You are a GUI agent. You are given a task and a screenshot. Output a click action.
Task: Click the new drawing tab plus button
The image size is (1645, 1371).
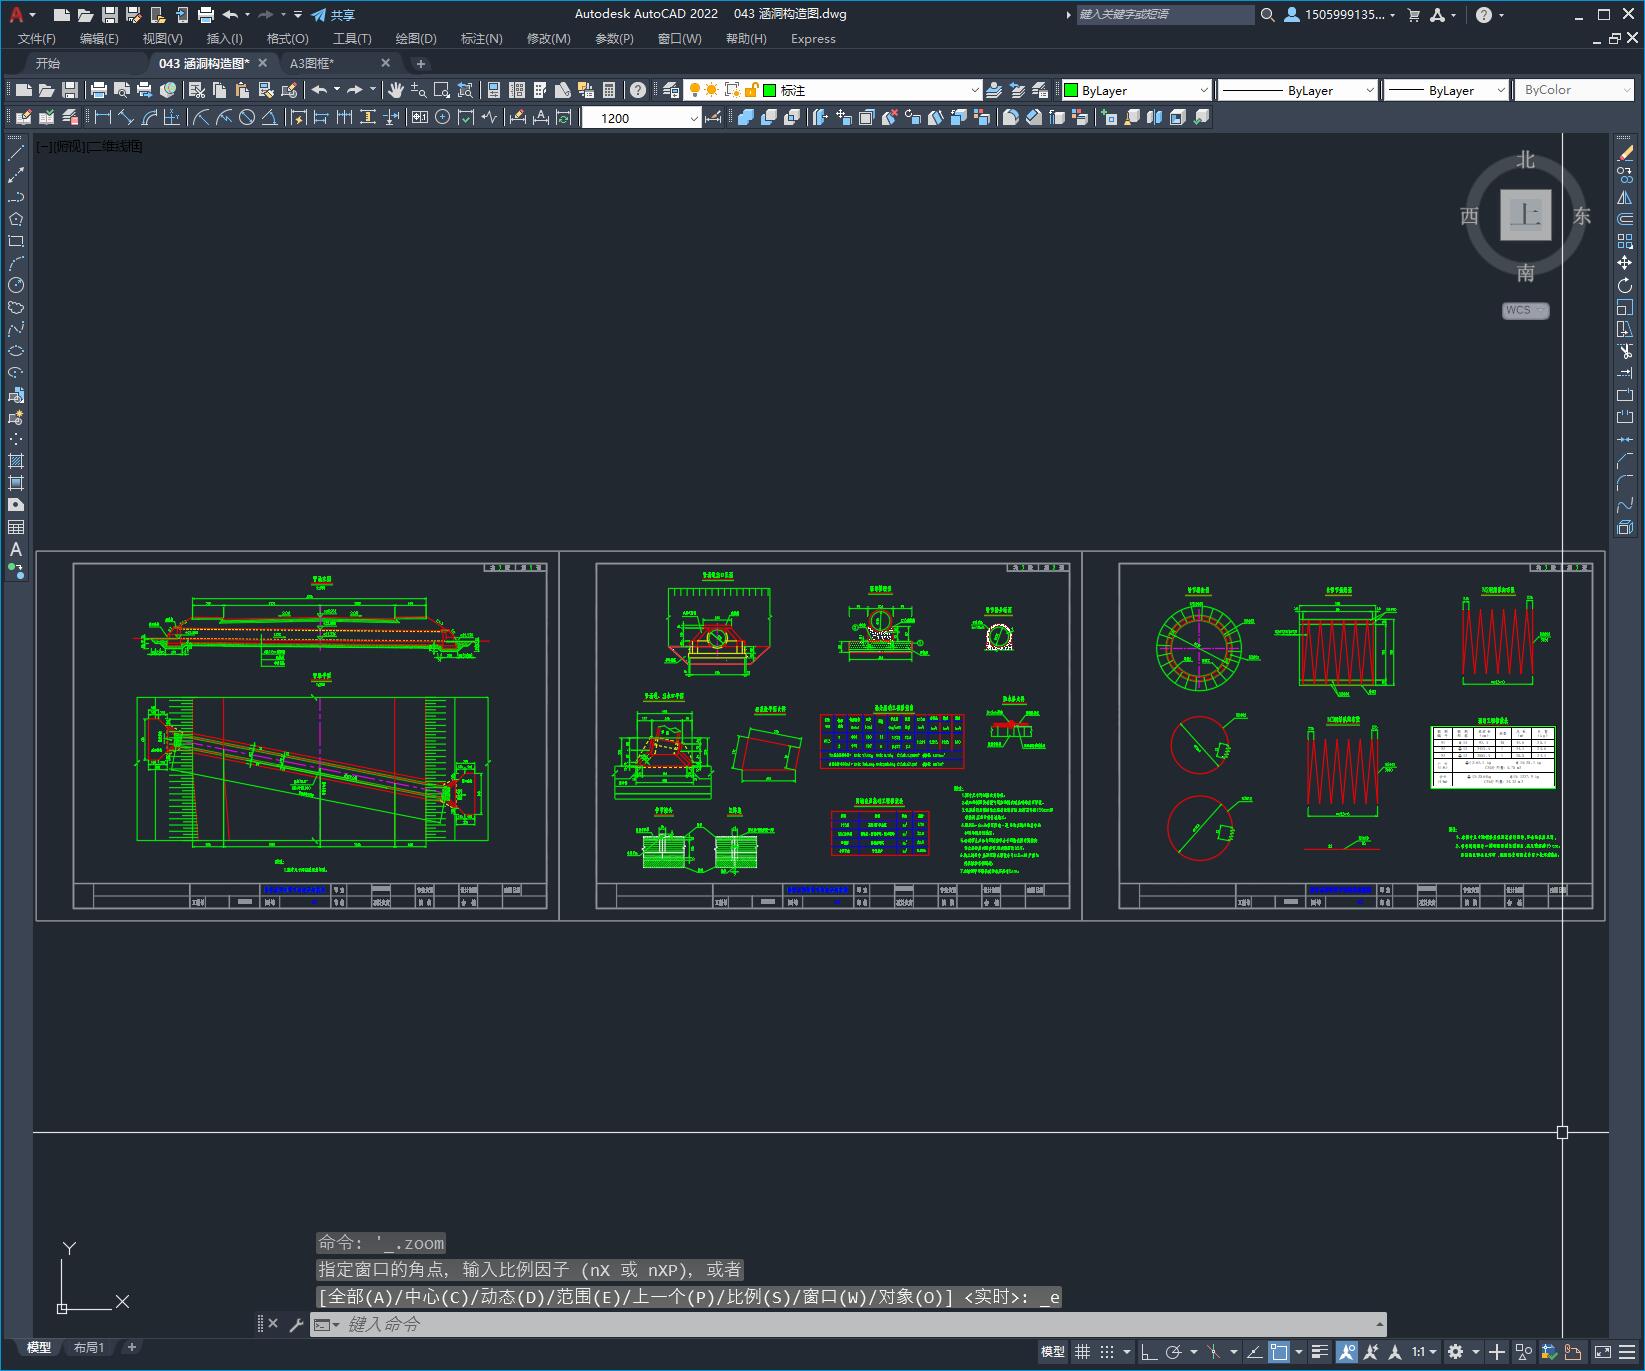pyautogui.click(x=421, y=63)
